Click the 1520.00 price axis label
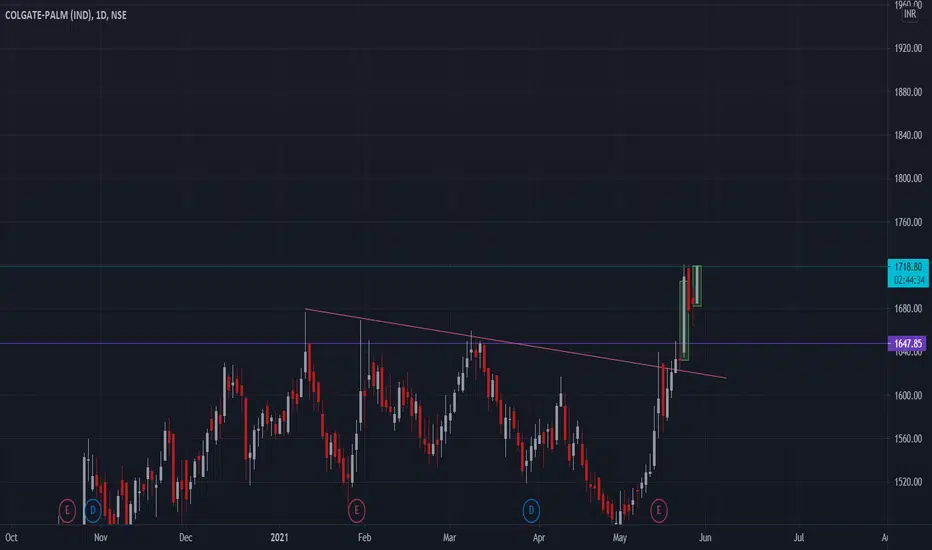This screenshot has width=932, height=550. (908, 482)
